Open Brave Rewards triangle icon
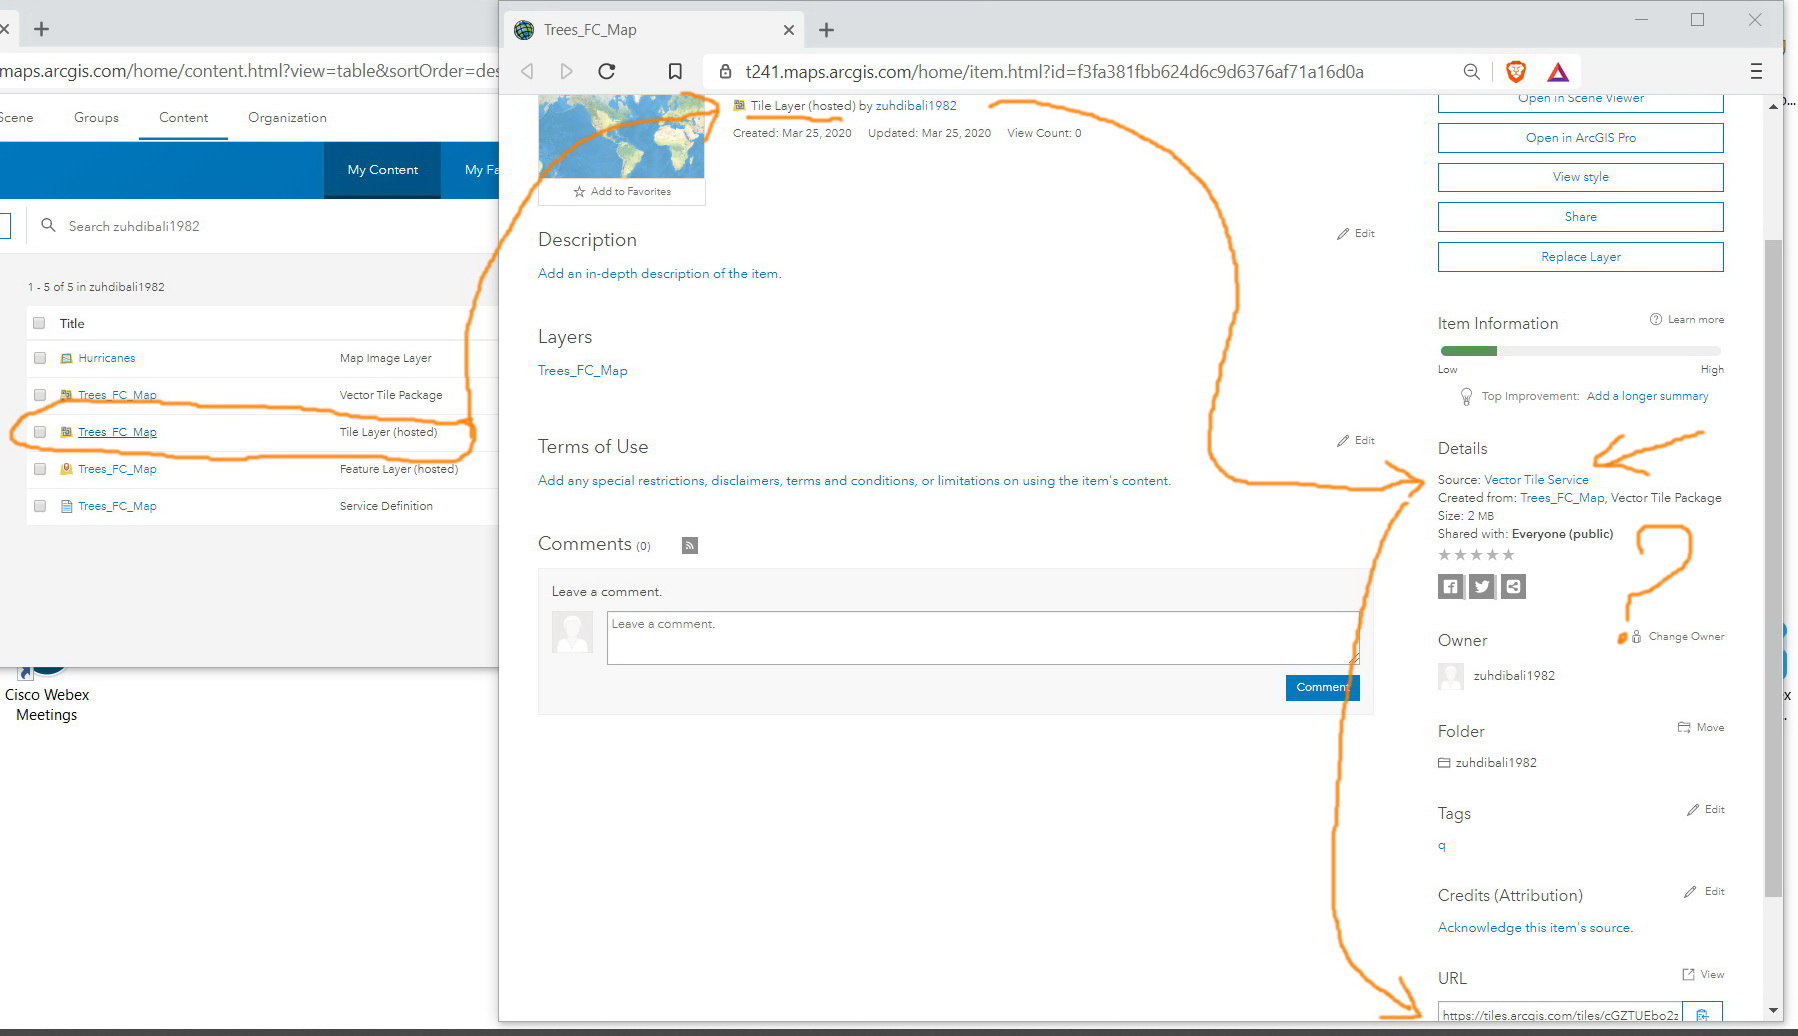Image resolution: width=1798 pixels, height=1036 pixels. [x=1558, y=71]
